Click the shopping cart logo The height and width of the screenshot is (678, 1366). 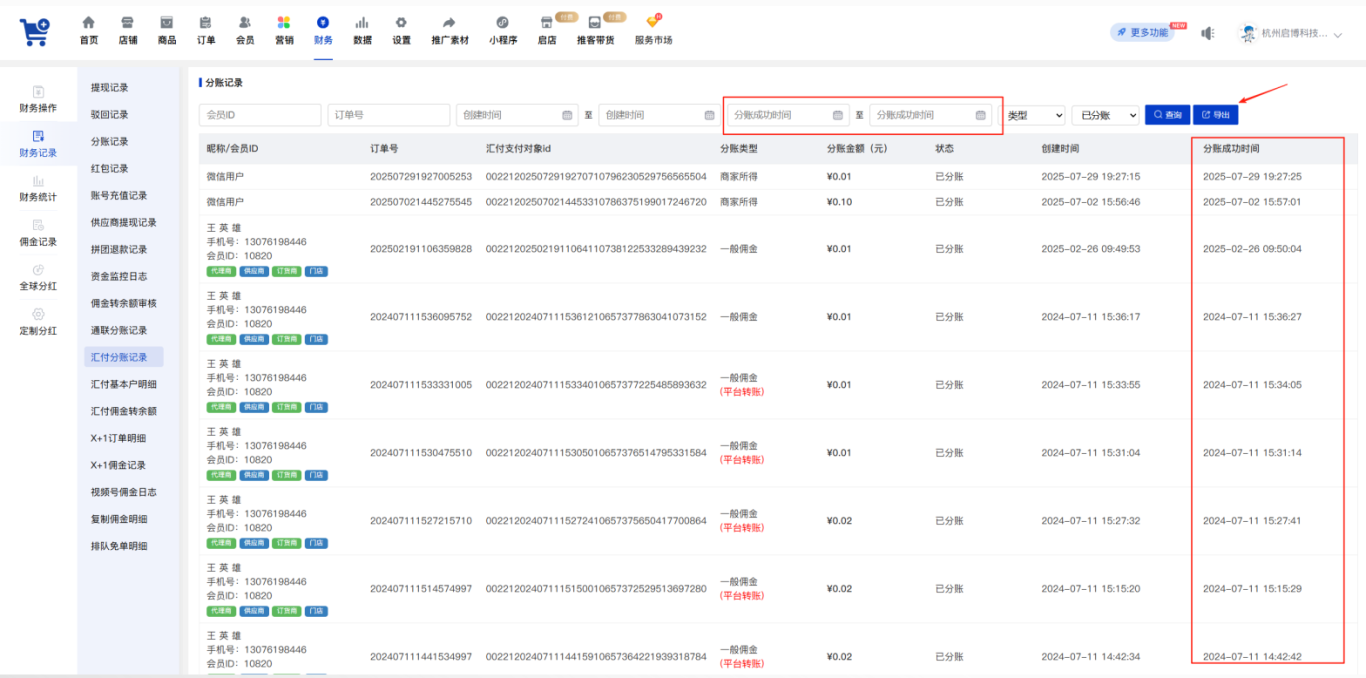click(x=35, y=31)
